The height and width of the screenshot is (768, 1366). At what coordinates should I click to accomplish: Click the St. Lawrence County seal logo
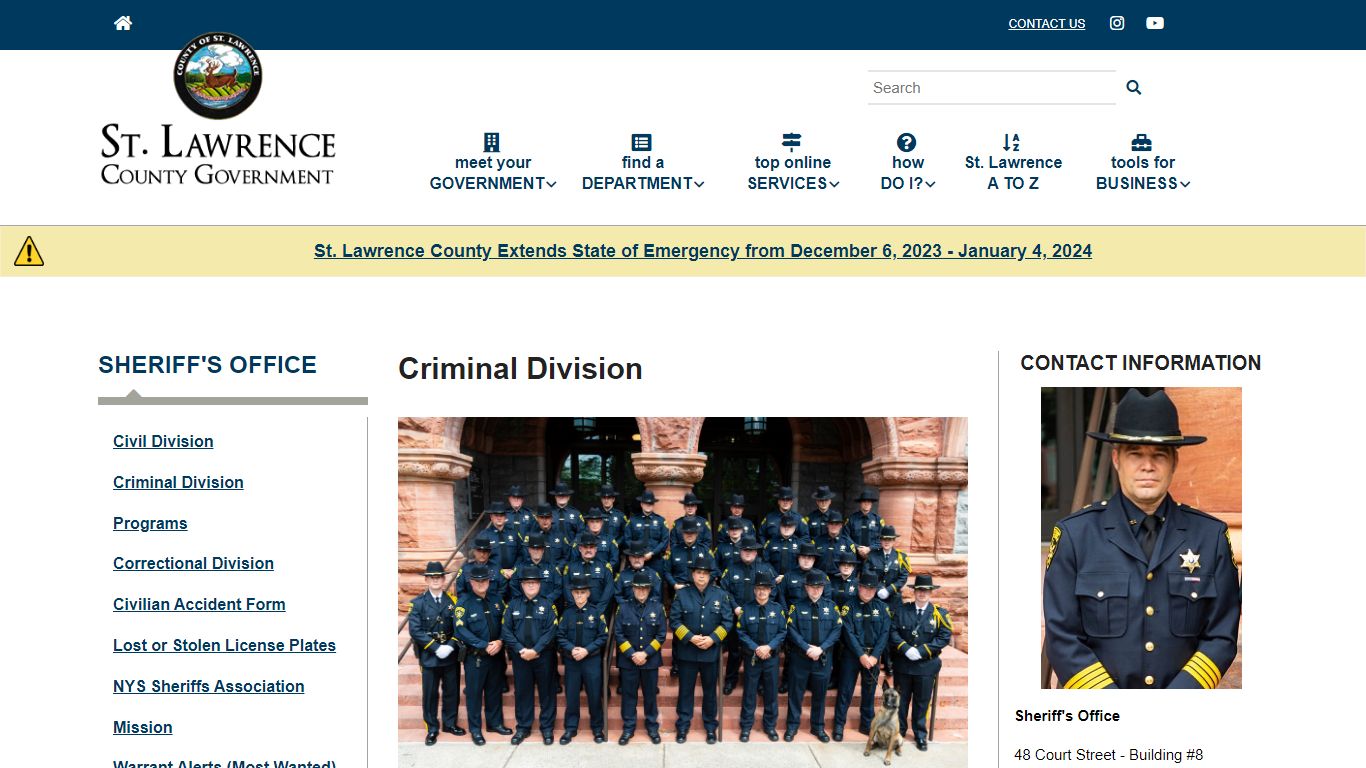[x=218, y=75]
